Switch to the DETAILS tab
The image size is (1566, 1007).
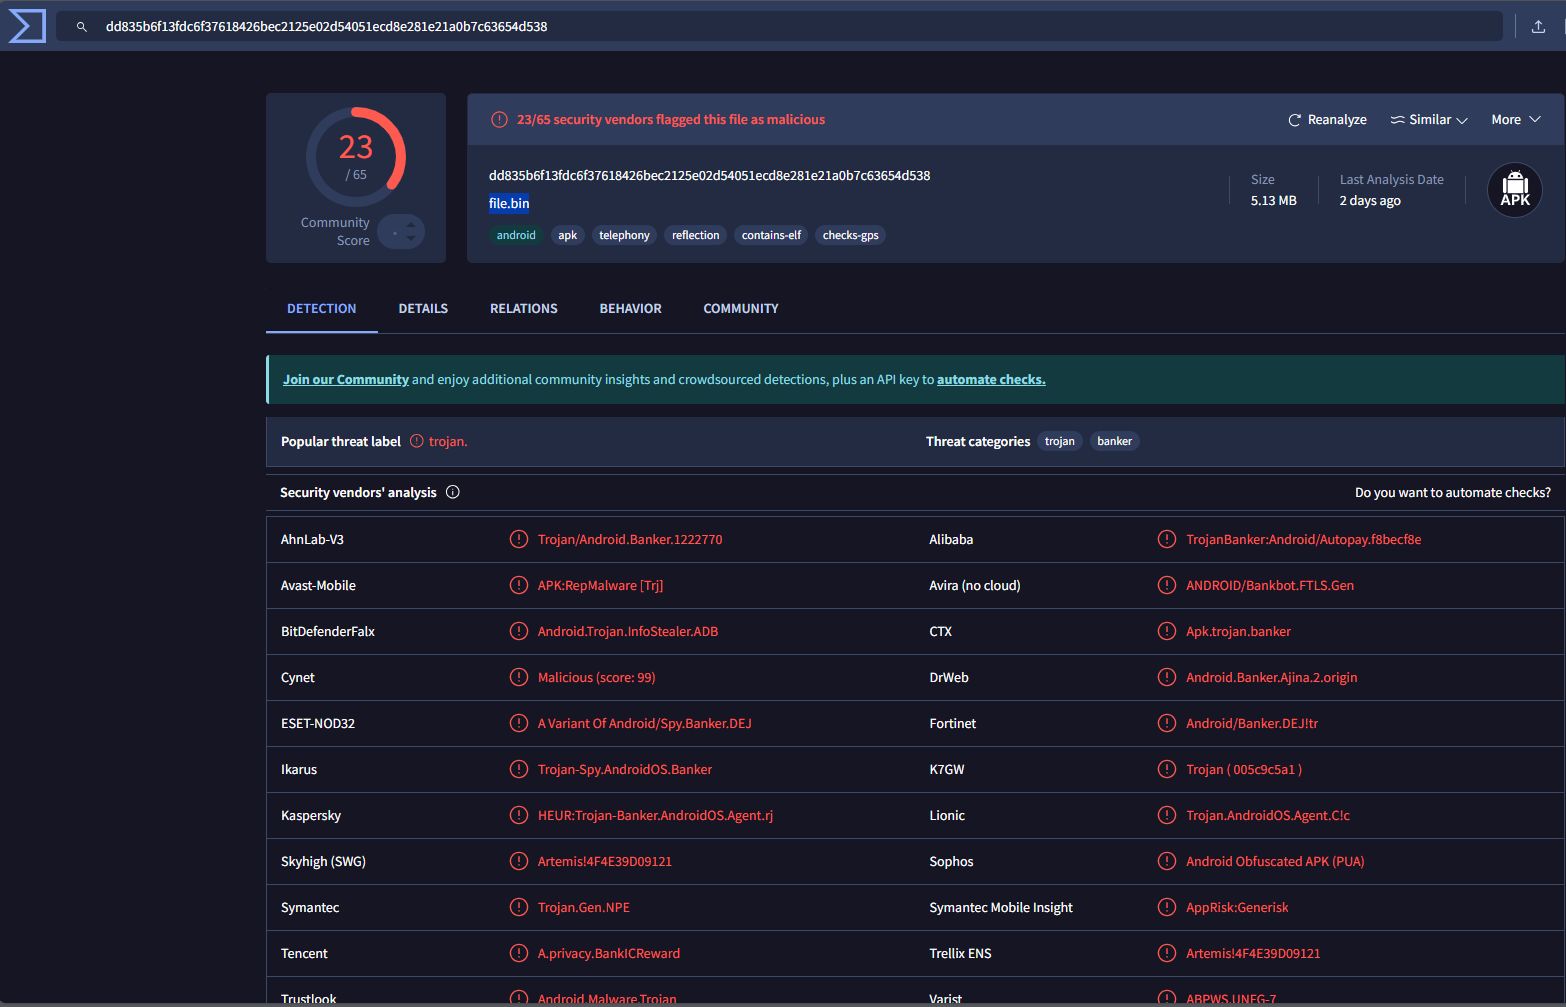tap(423, 308)
